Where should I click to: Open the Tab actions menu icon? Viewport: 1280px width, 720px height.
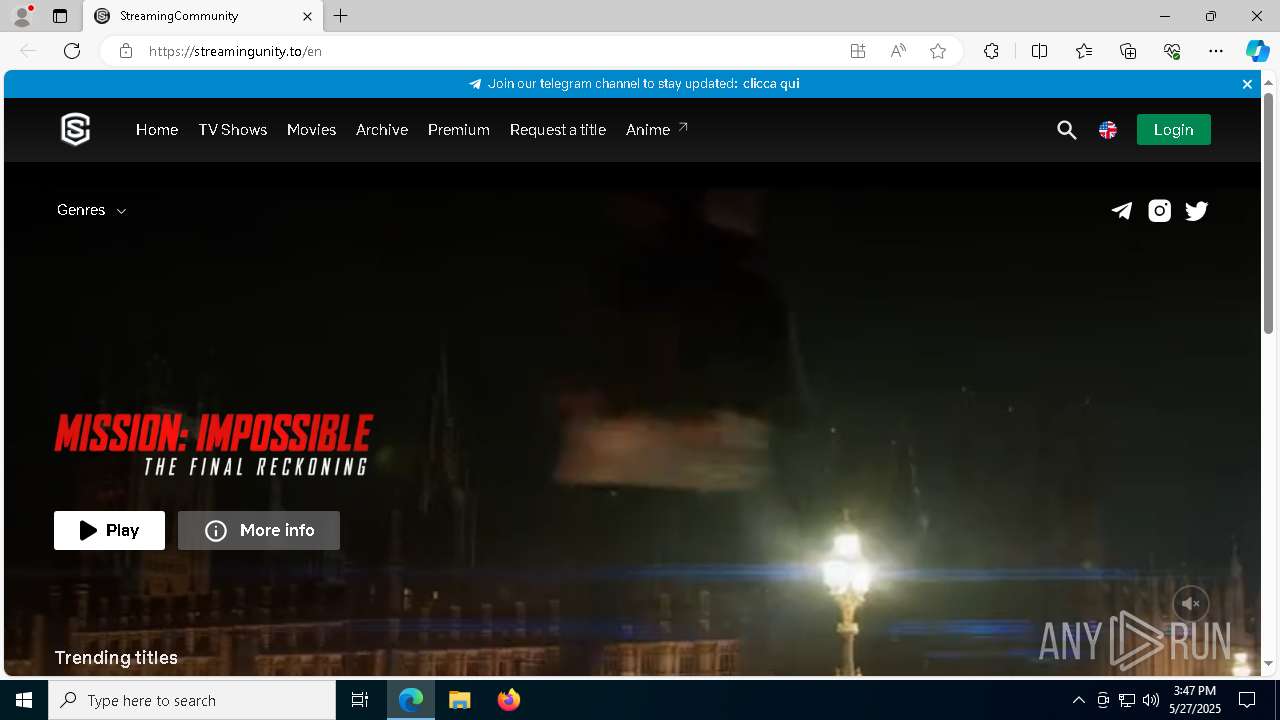pos(60,16)
